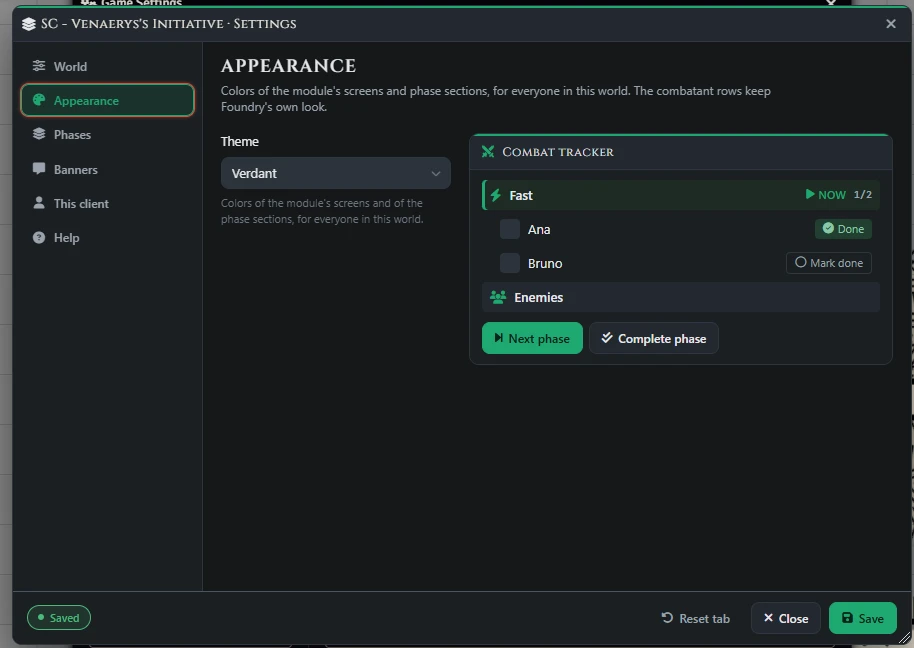Click Reset tab button
This screenshot has height=648, width=914.
pyautogui.click(x=696, y=618)
